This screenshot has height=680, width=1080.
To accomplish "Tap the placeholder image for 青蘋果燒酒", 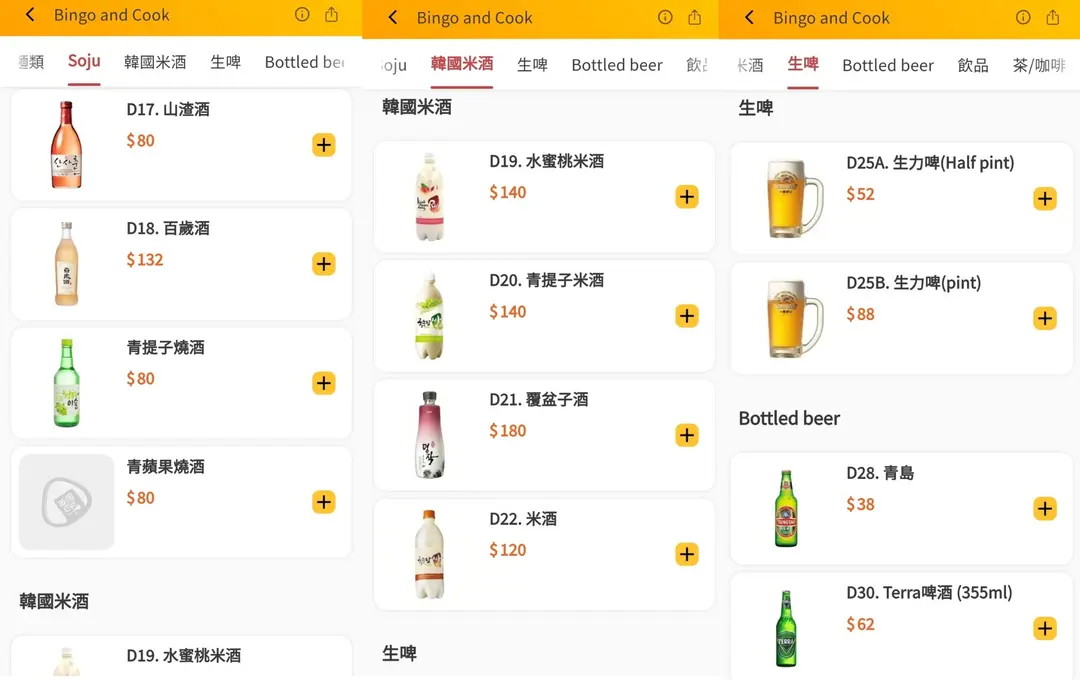I will pos(67,502).
